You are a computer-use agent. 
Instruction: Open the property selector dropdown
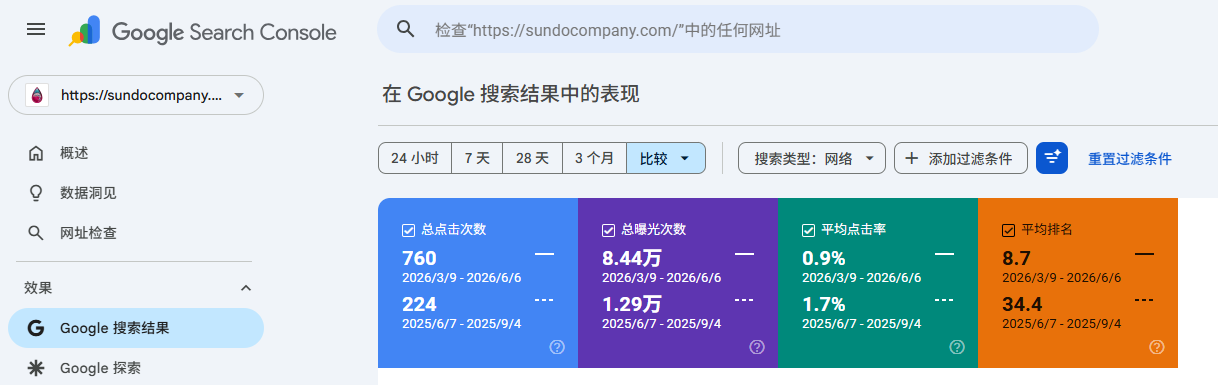[x=136, y=96]
